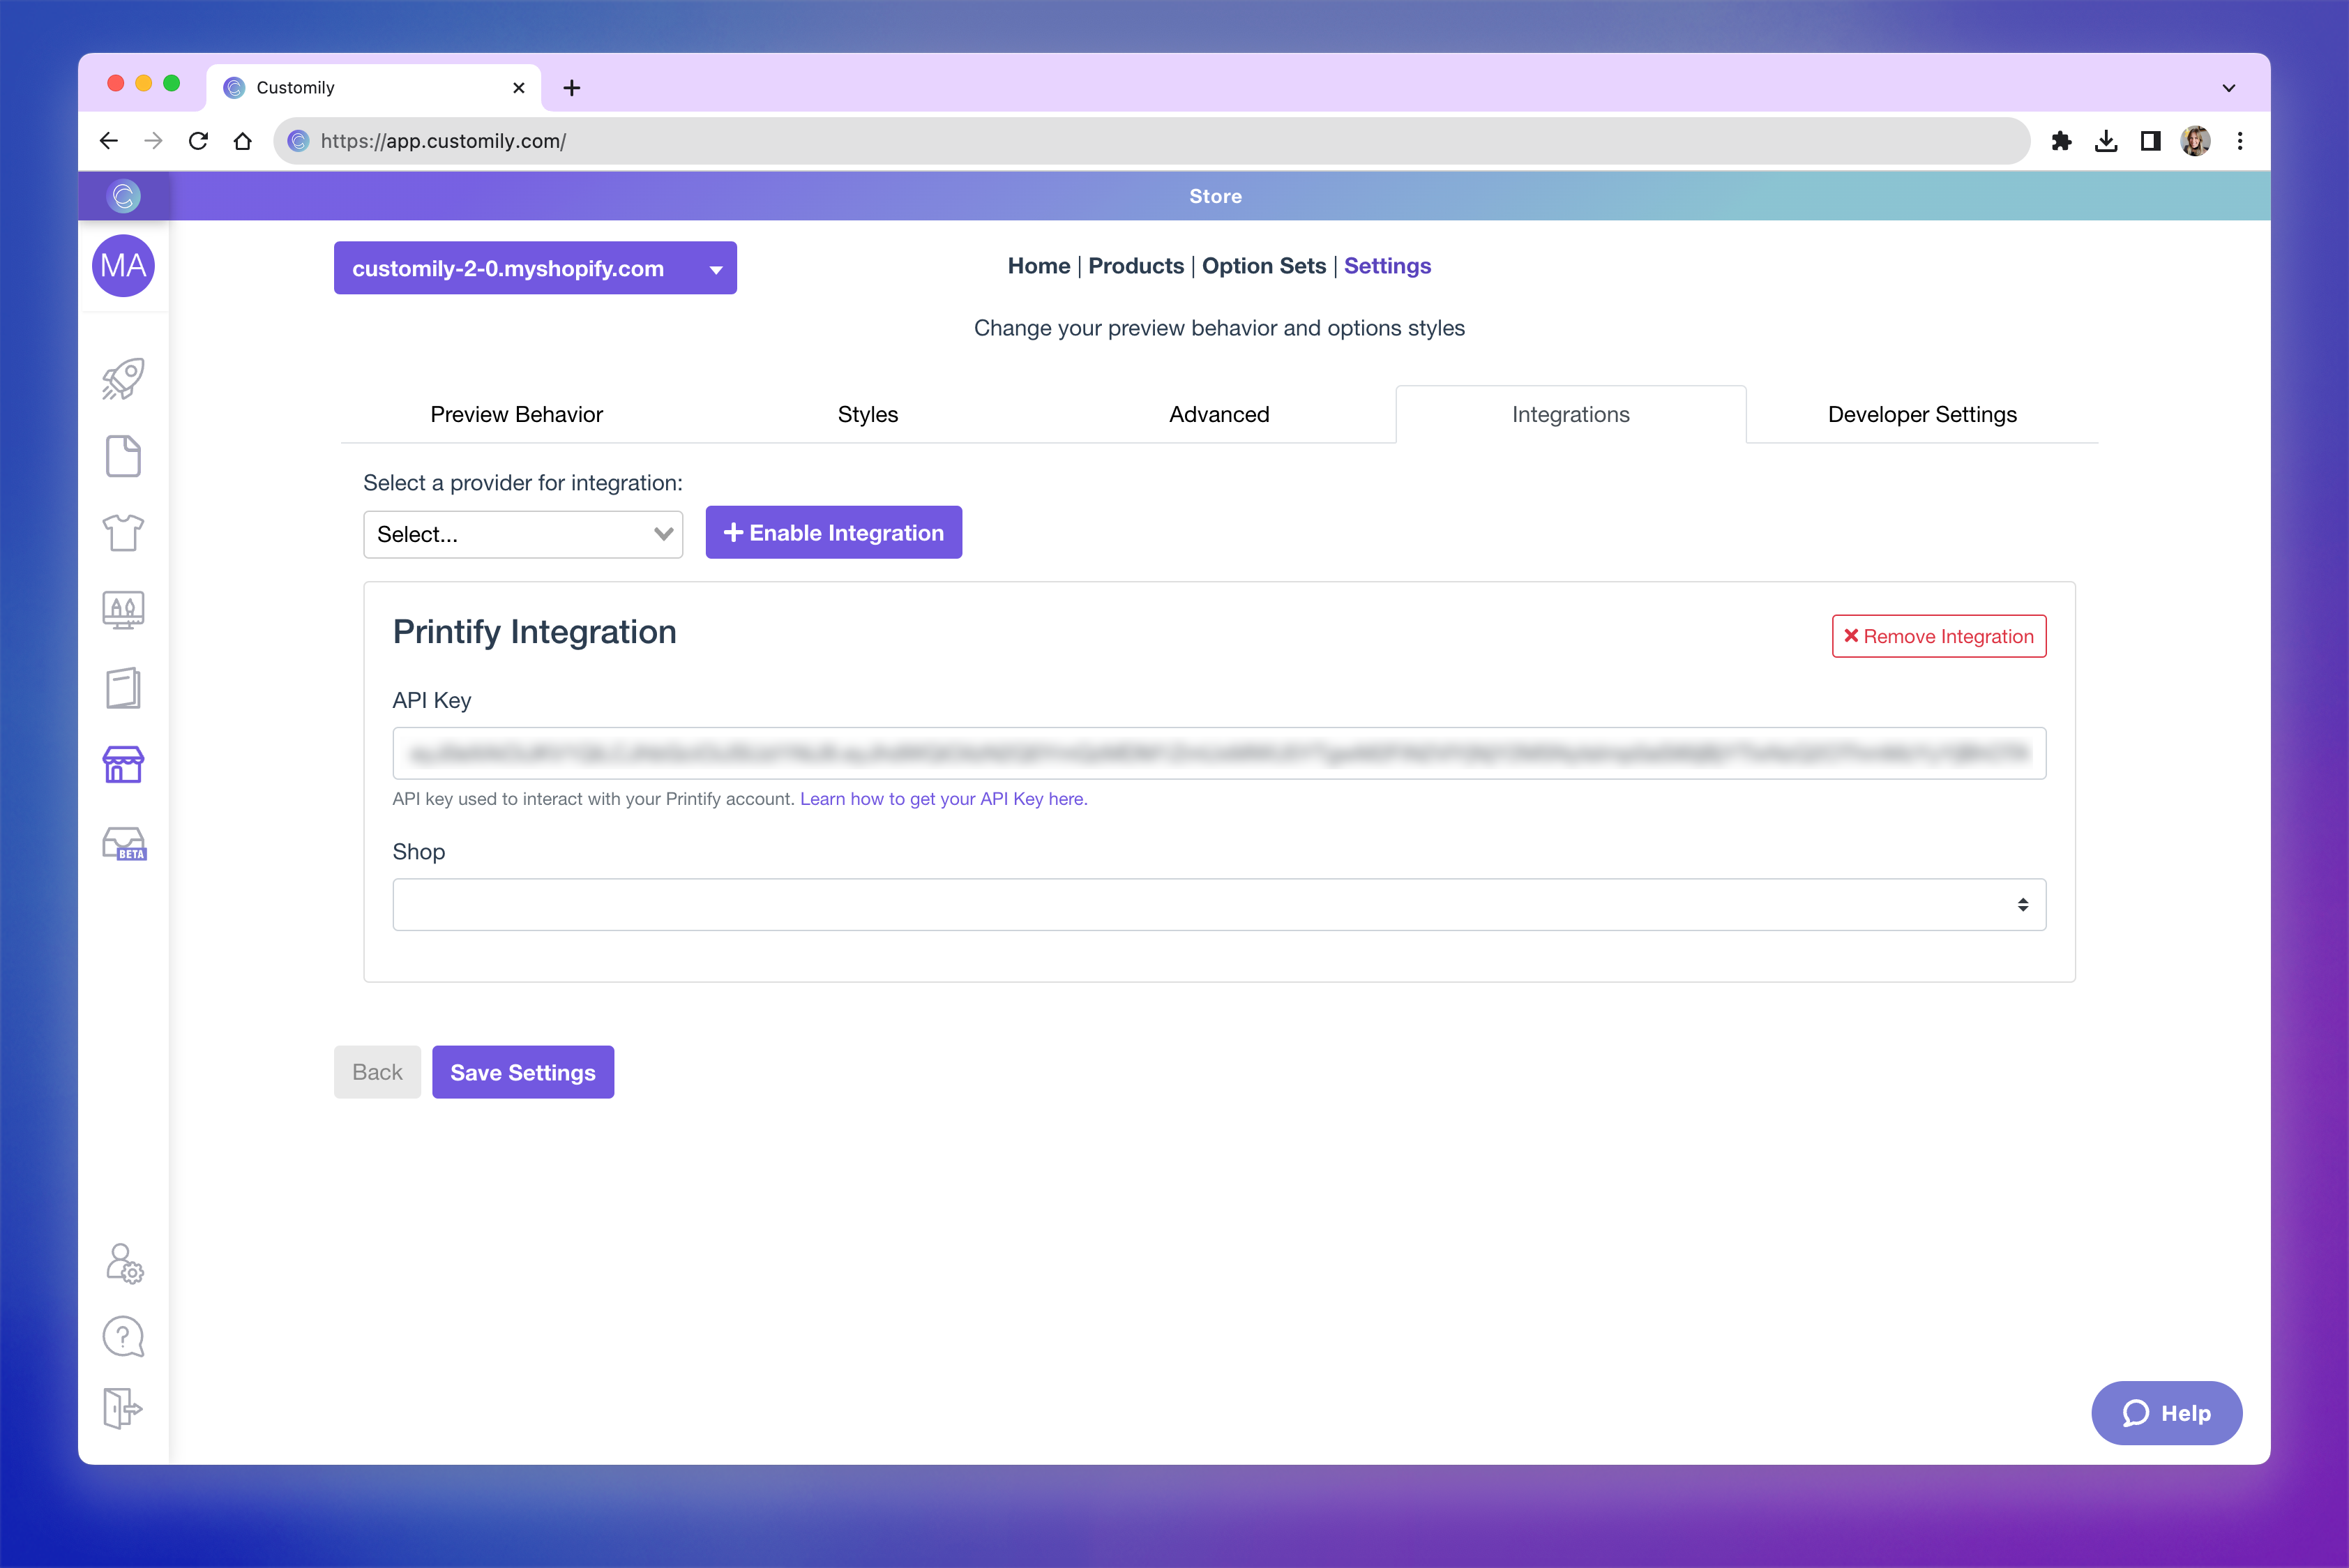Open the Shop selection dropdown

pos(1218,904)
